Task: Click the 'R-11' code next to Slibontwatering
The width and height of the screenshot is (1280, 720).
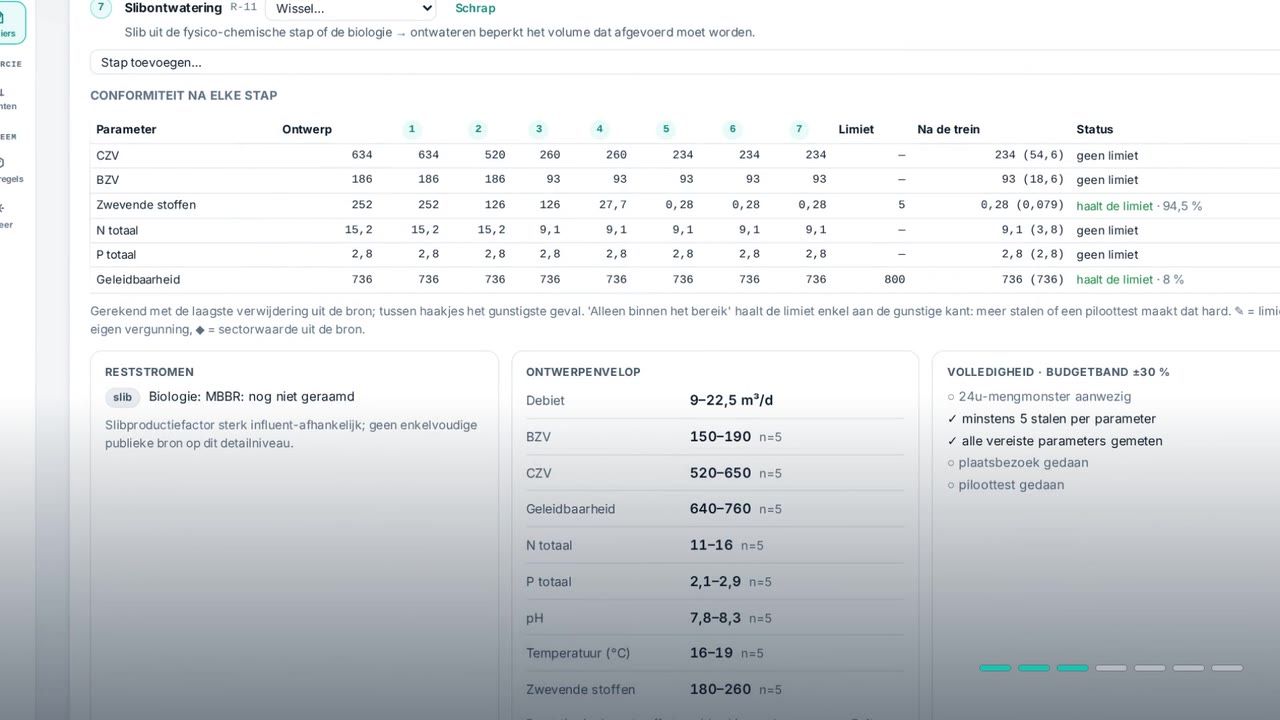Action: point(243,7)
